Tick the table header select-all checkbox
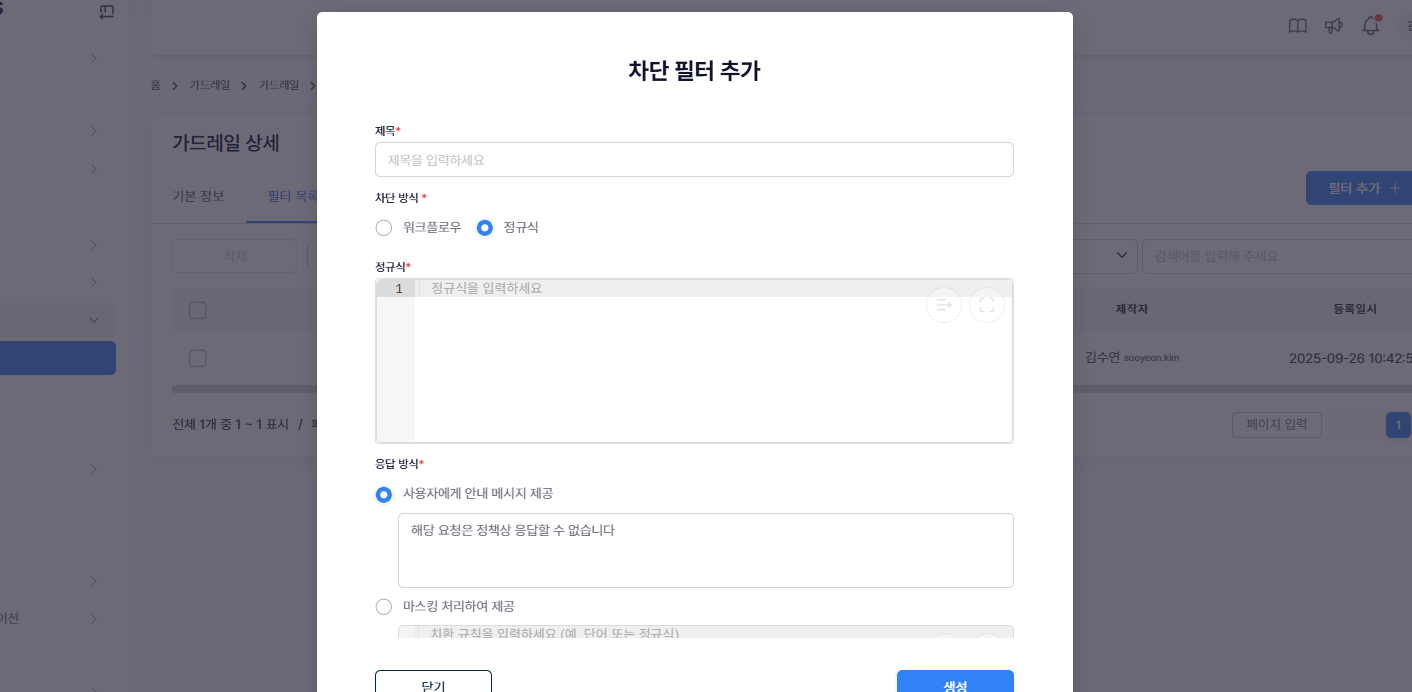 [x=198, y=310]
